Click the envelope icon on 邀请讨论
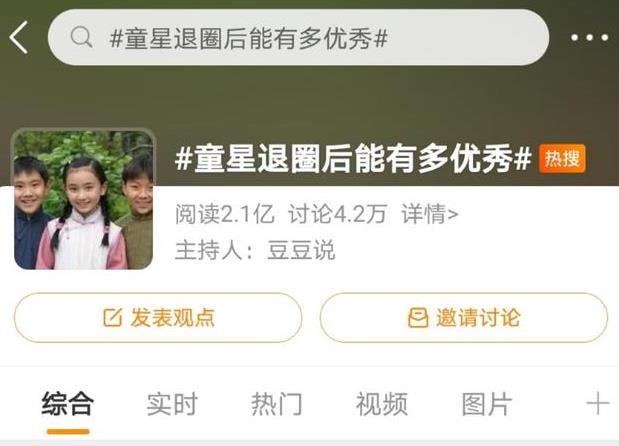 click(418, 318)
